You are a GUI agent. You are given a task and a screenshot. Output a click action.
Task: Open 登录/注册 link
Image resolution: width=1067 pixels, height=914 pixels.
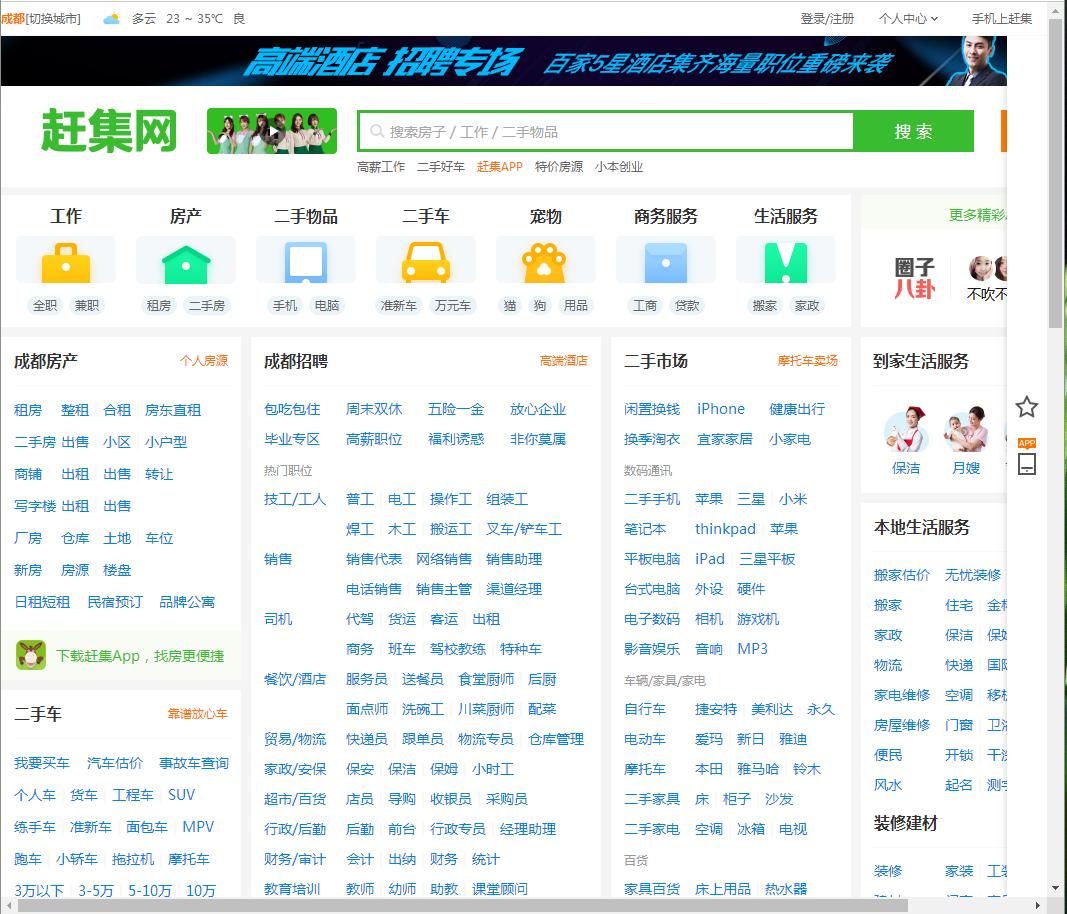(x=827, y=19)
